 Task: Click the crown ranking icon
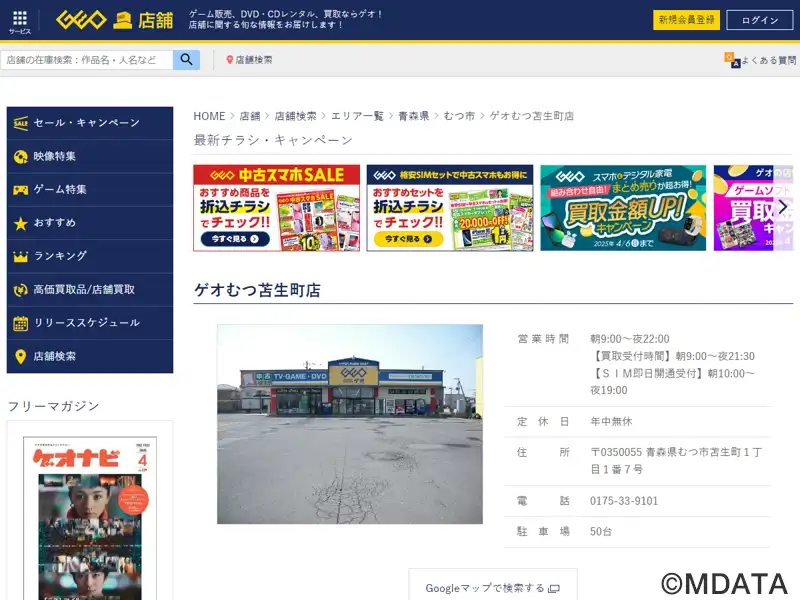click(20, 257)
